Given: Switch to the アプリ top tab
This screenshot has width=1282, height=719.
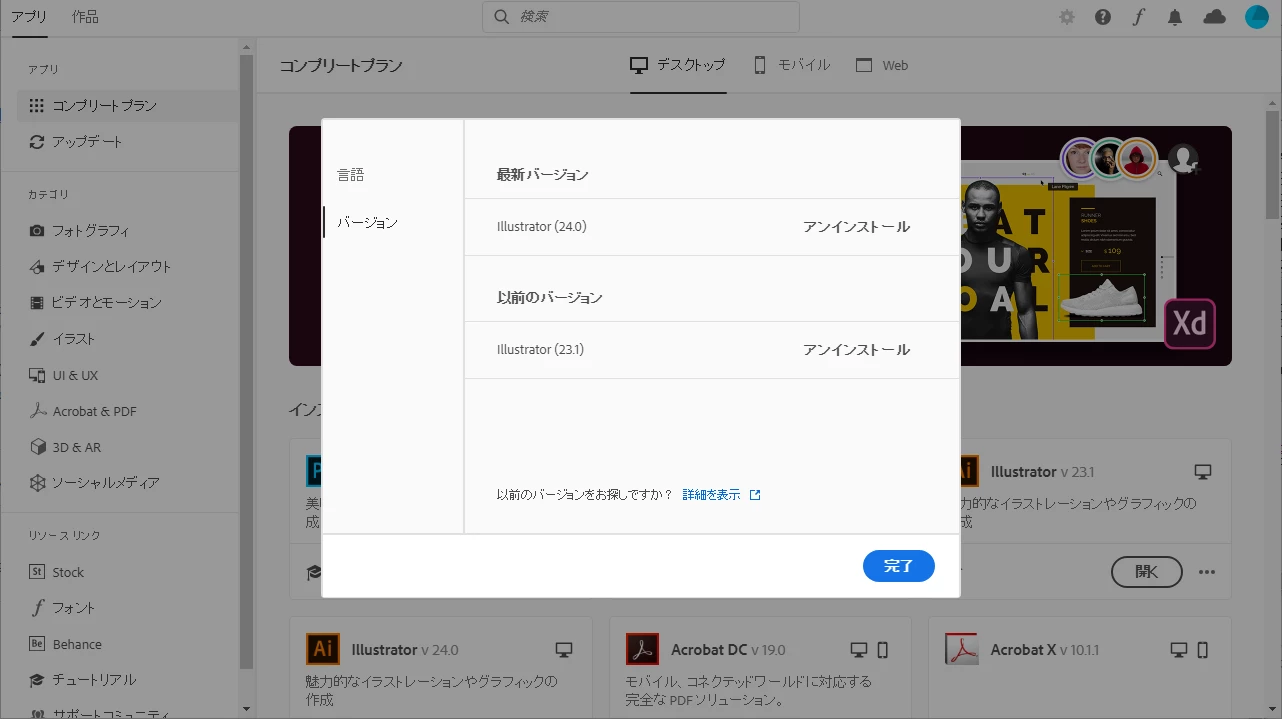Looking at the screenshot, I should pyautogui.click(x=29, y=17).
